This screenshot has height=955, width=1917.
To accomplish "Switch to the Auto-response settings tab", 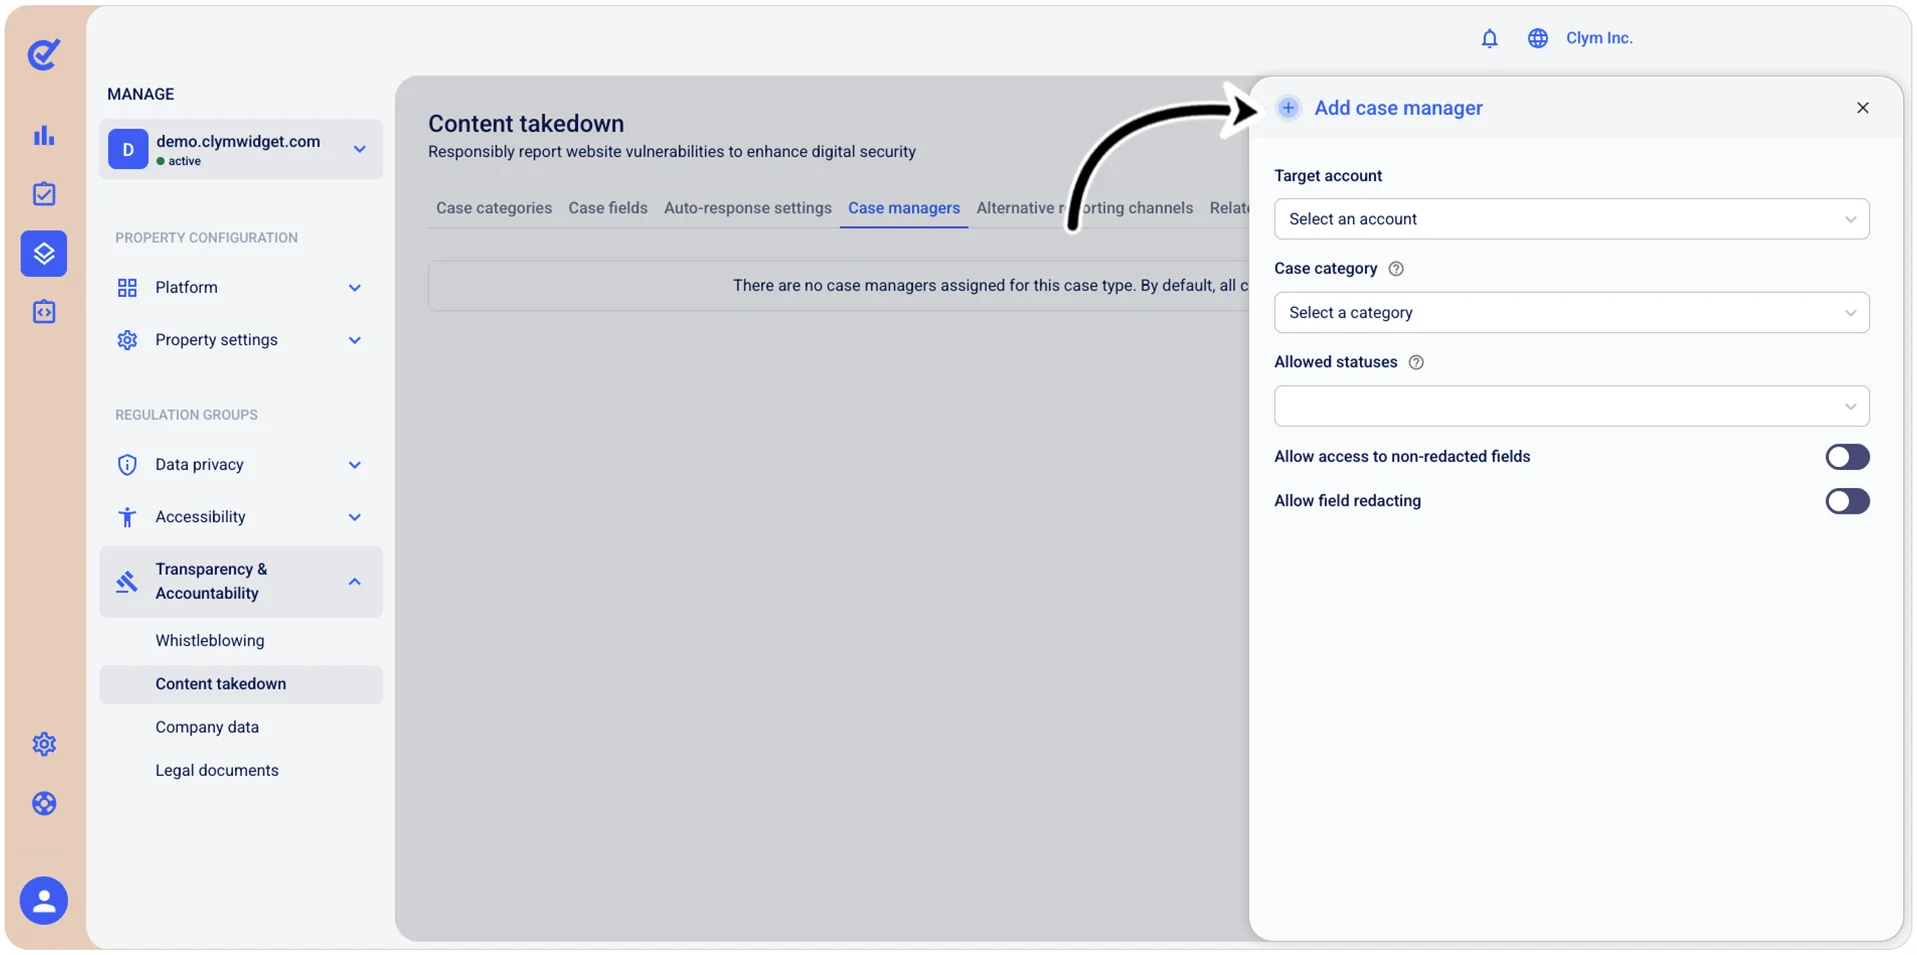I will [747, 208].
